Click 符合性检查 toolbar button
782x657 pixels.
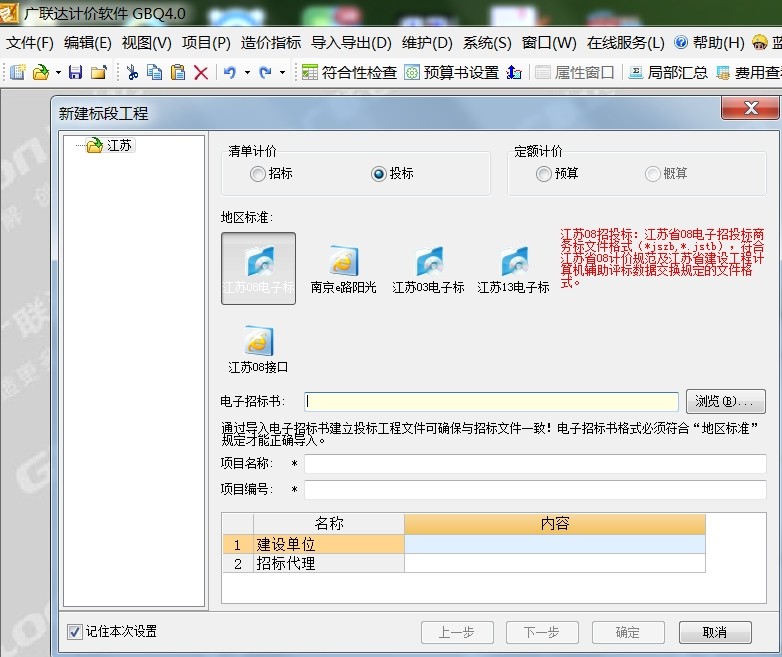(349, 72)
